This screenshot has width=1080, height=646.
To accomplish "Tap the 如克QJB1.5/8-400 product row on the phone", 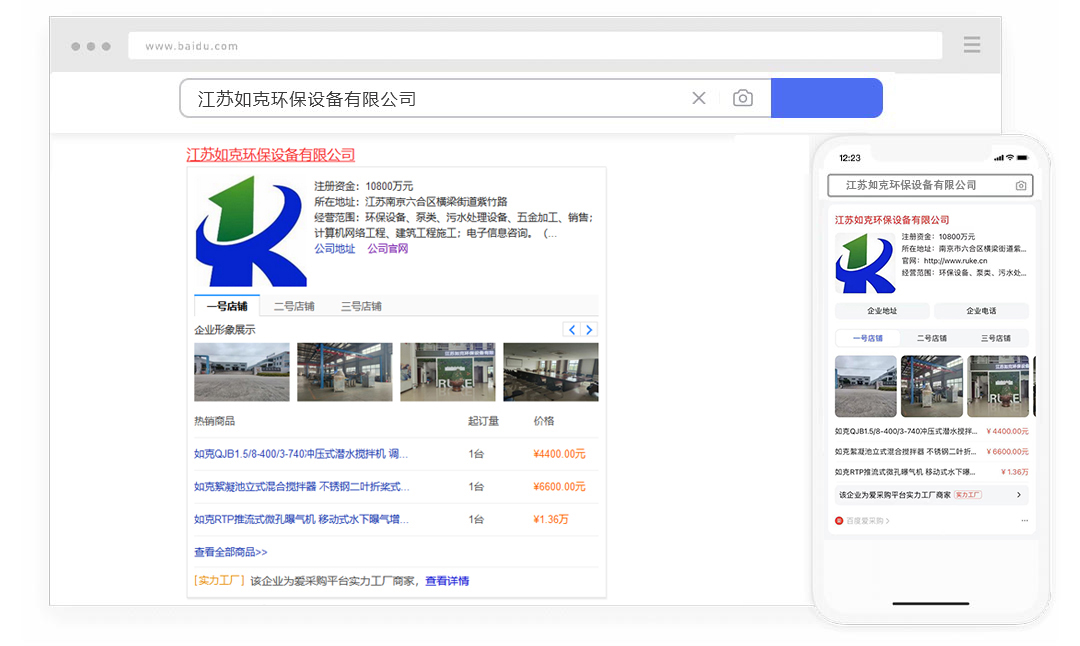I will coord(931,431).
